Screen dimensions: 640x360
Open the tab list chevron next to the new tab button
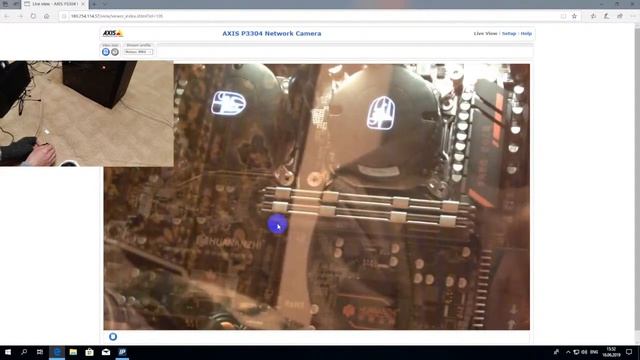105,4
